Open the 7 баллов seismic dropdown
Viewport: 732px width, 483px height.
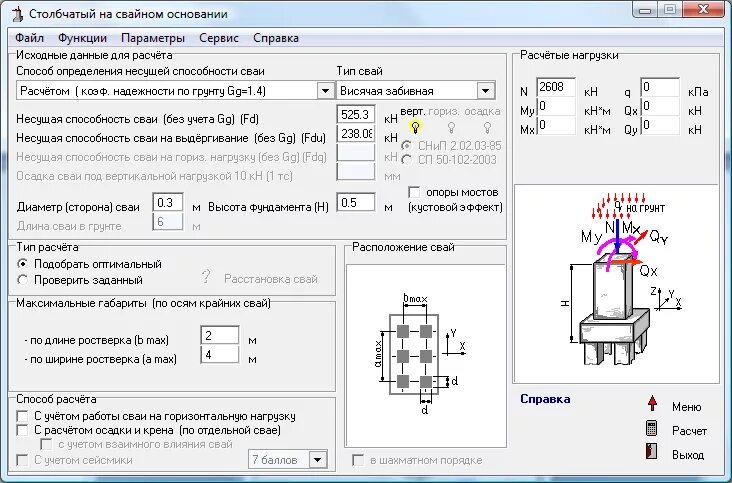click(317, 460)
